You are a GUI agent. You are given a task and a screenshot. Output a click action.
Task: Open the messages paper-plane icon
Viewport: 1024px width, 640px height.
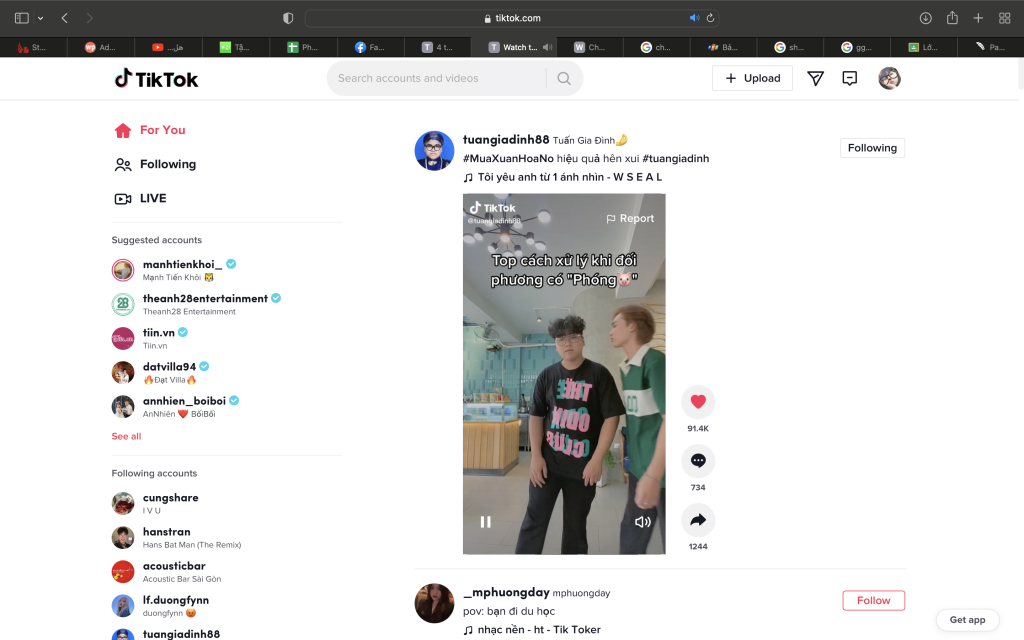(x=815, y=78)
